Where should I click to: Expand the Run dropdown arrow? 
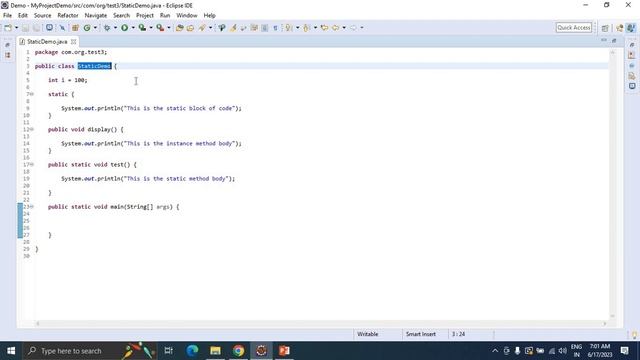coord(133,28)
